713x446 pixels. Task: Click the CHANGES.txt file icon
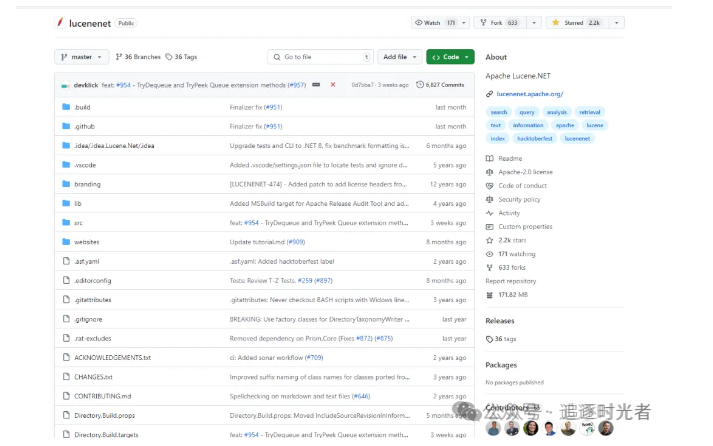[66, 376]
